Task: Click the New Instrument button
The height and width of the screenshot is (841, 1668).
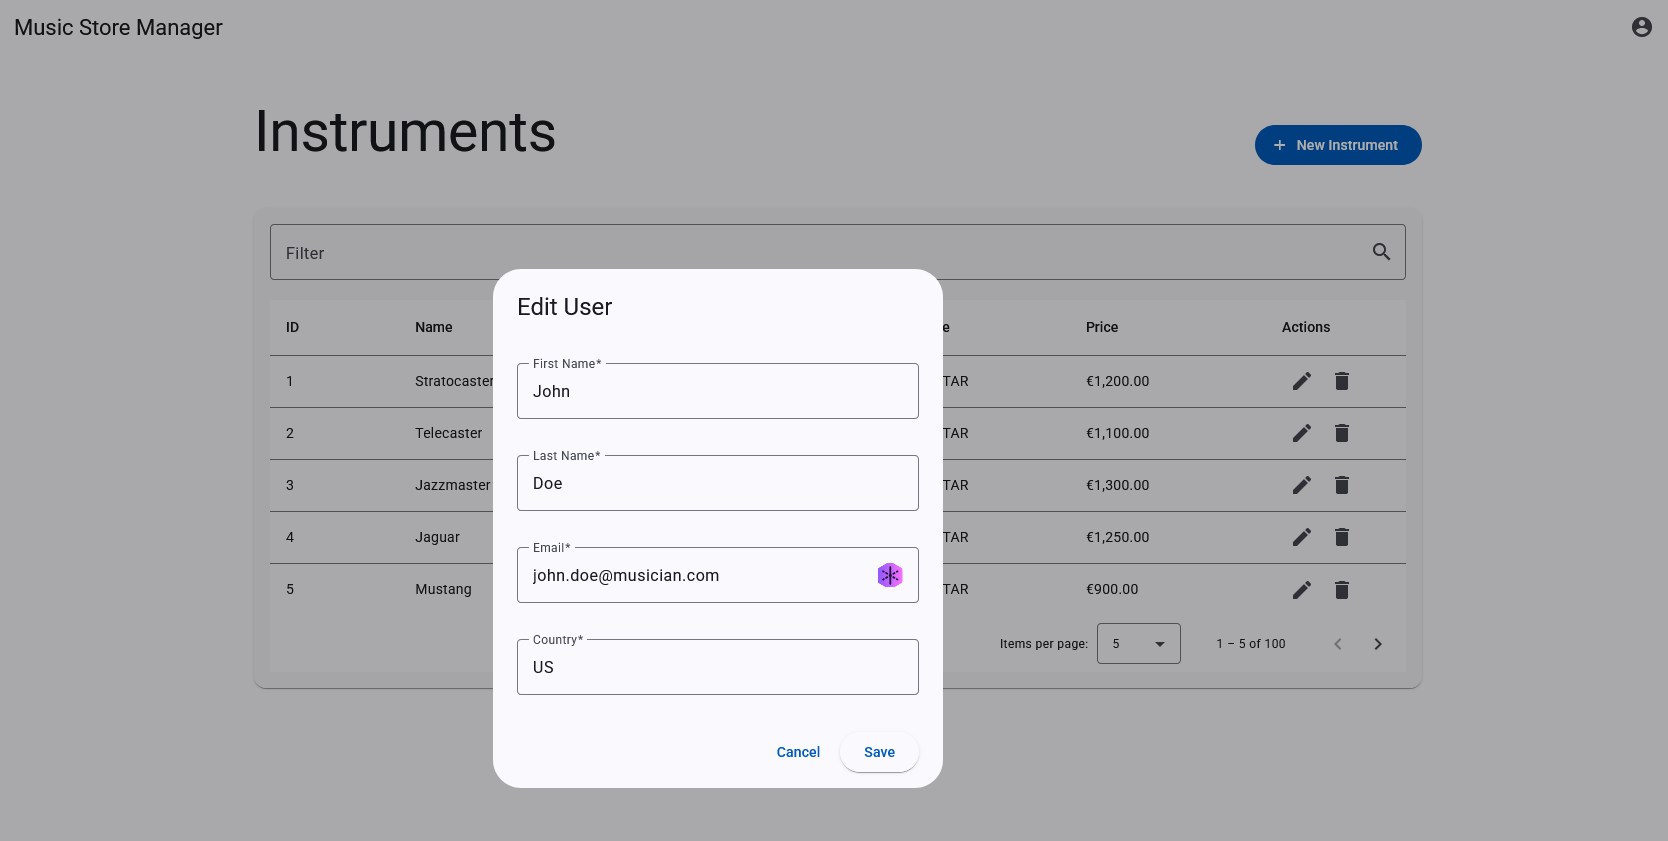Action: click(x=1338, y=145)
